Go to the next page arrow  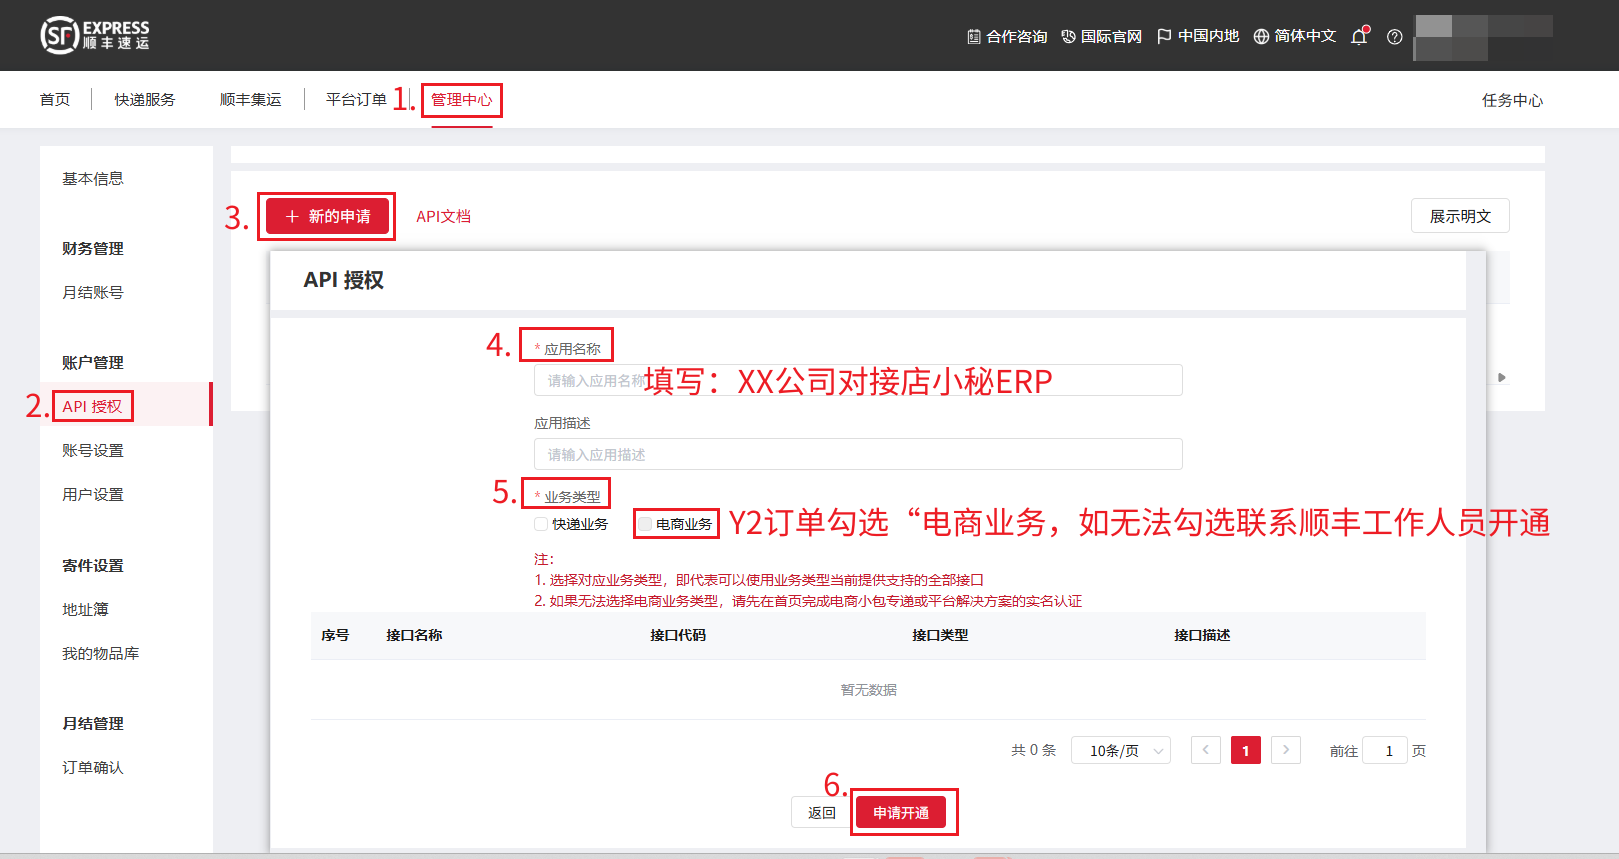[x=1286, y=750]
